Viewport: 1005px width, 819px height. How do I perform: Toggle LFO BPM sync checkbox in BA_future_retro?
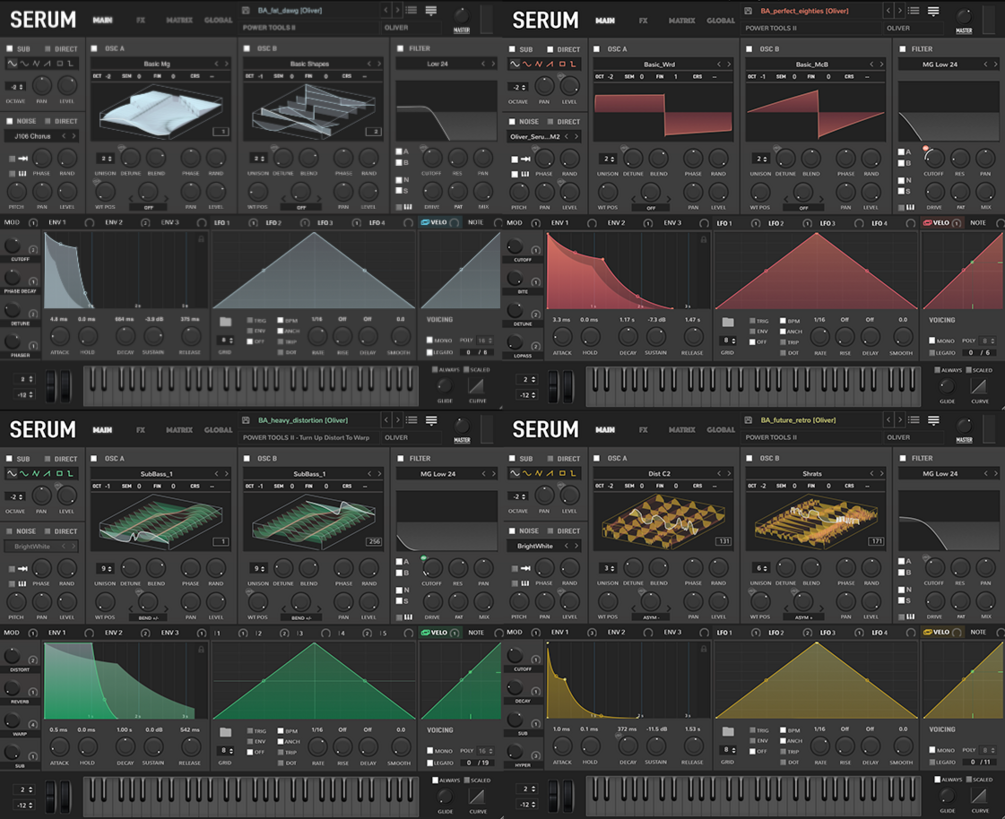(783, 731)
